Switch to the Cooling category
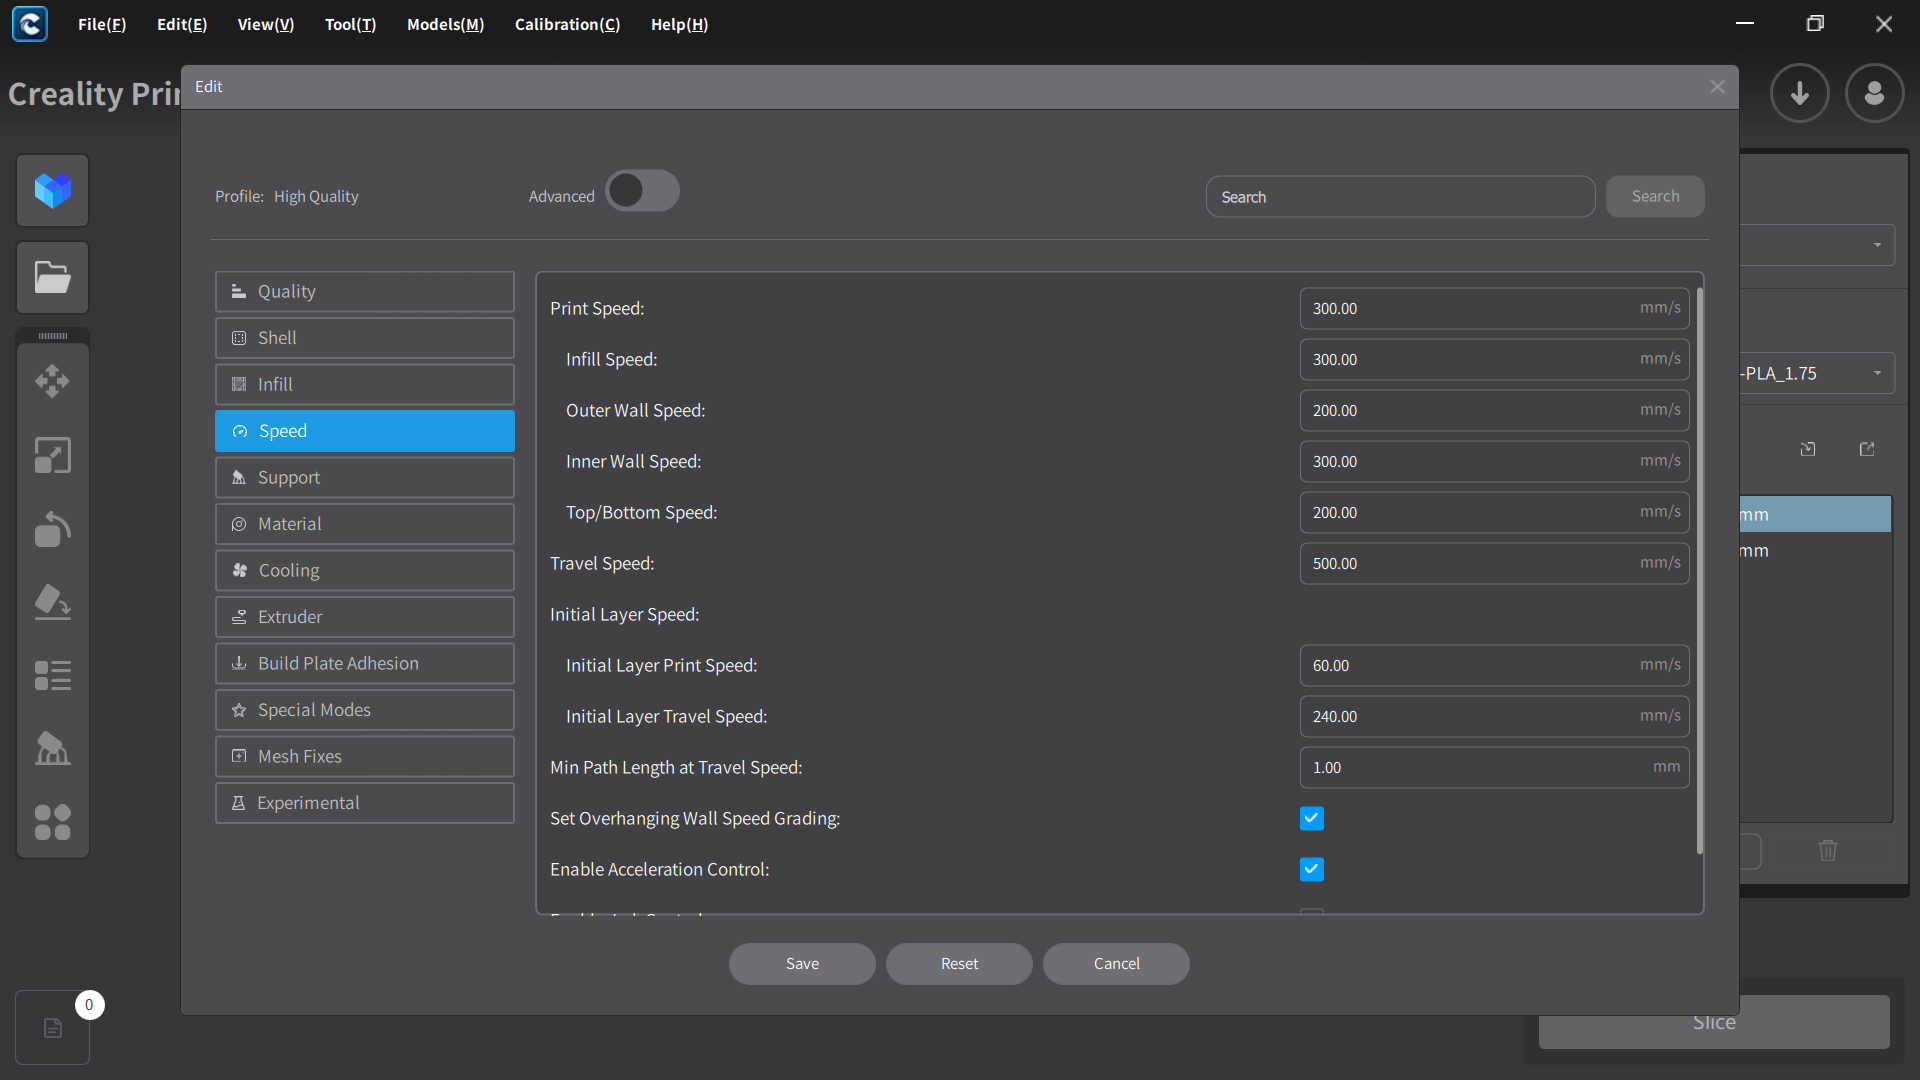The image size is (1920, 1080). 365,570
